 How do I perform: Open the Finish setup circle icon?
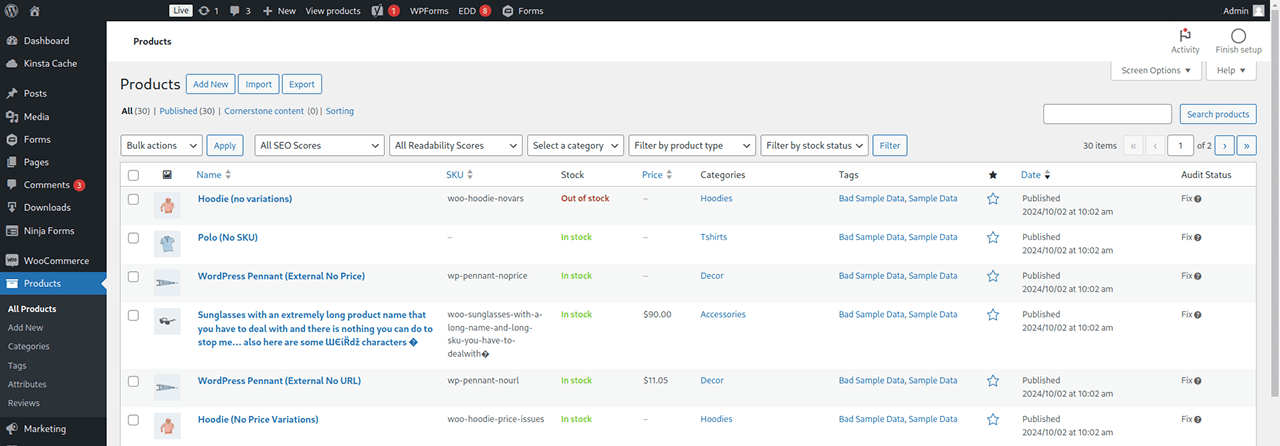tap(1238, 35)
